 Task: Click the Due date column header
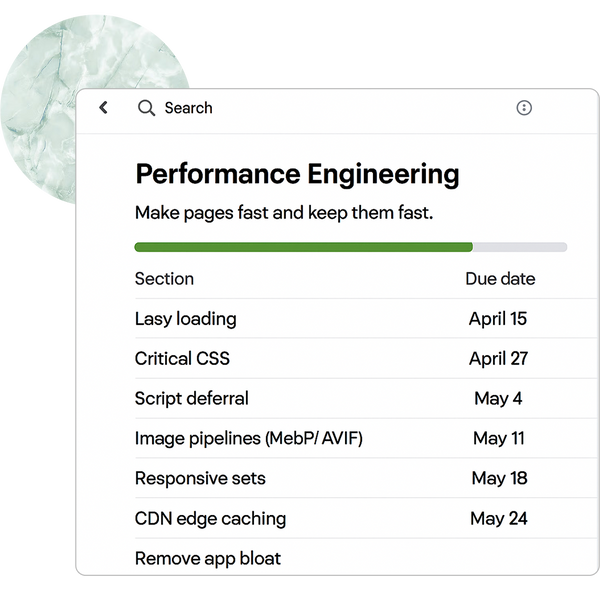pos(500,279)
